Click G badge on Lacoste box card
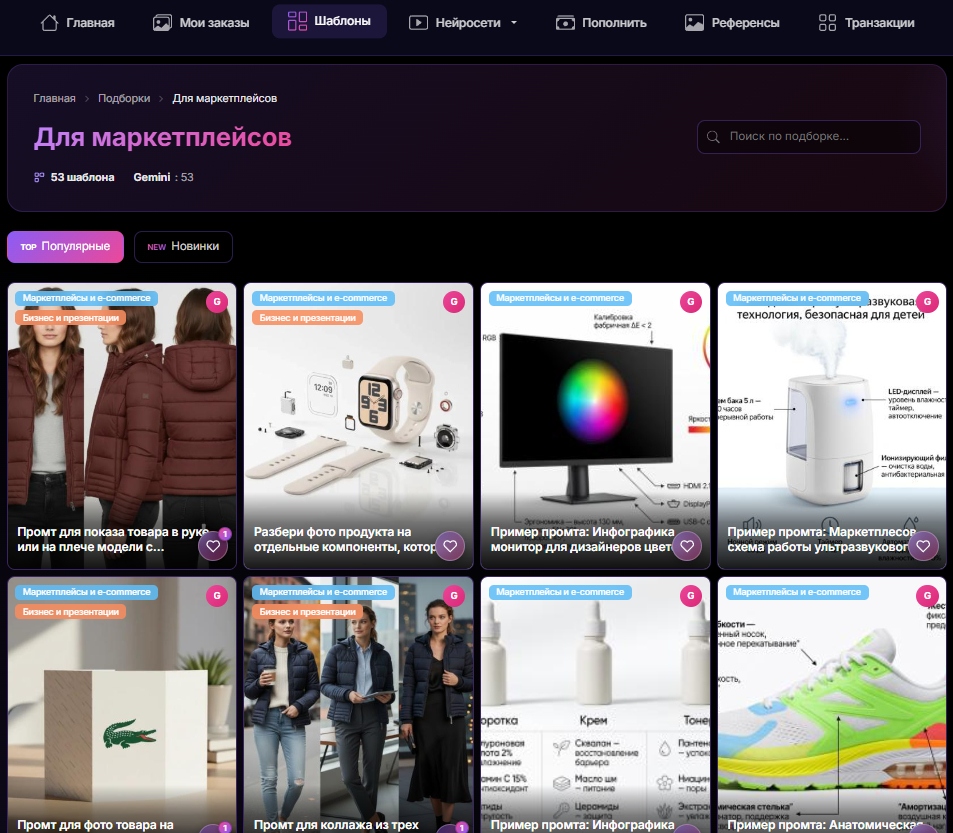The image size is (953, 833). click(217, 595)
